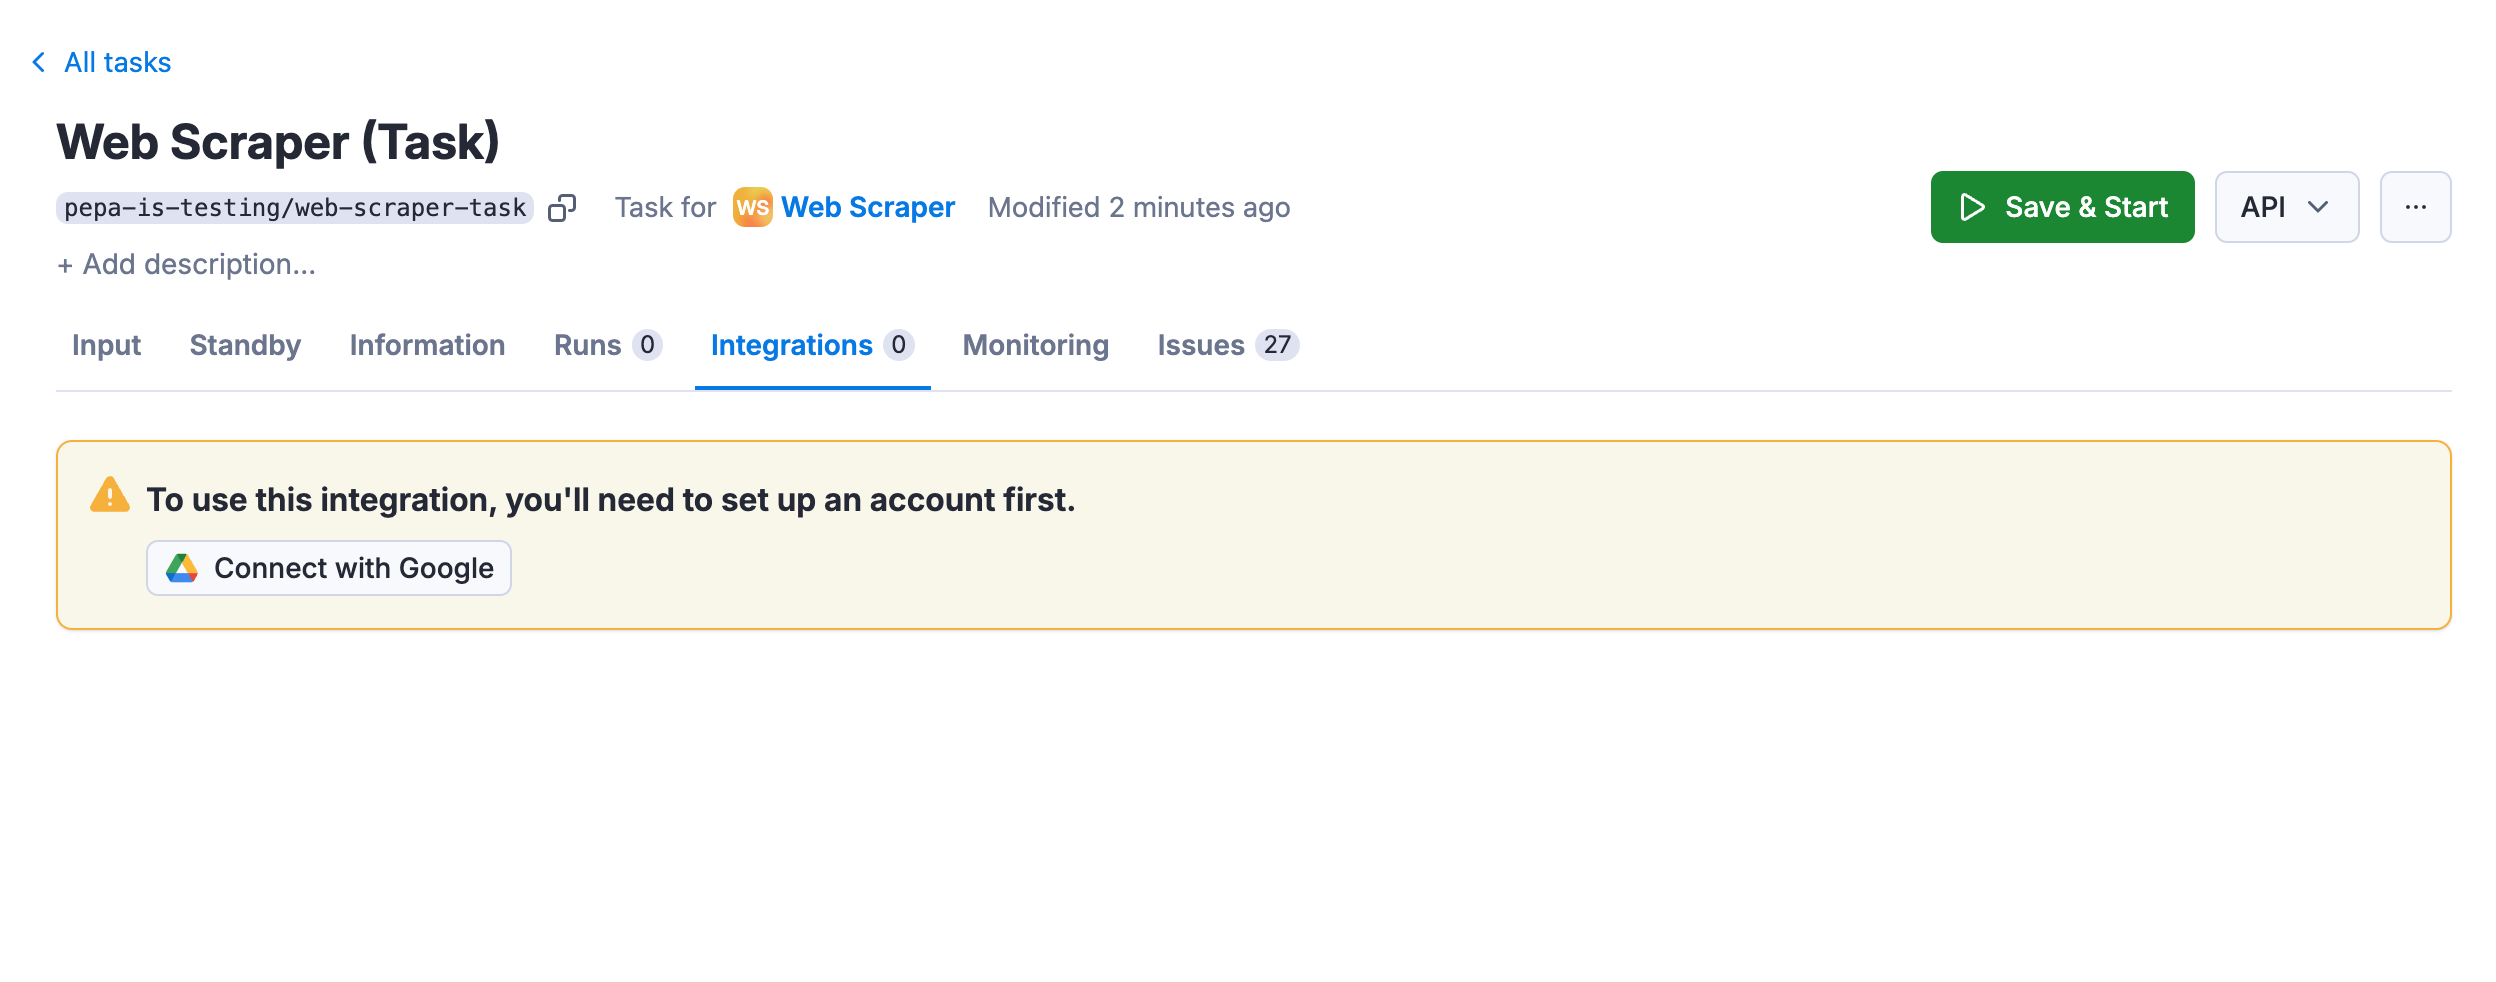
Task: Click Connect with Google
Action: 328,567
